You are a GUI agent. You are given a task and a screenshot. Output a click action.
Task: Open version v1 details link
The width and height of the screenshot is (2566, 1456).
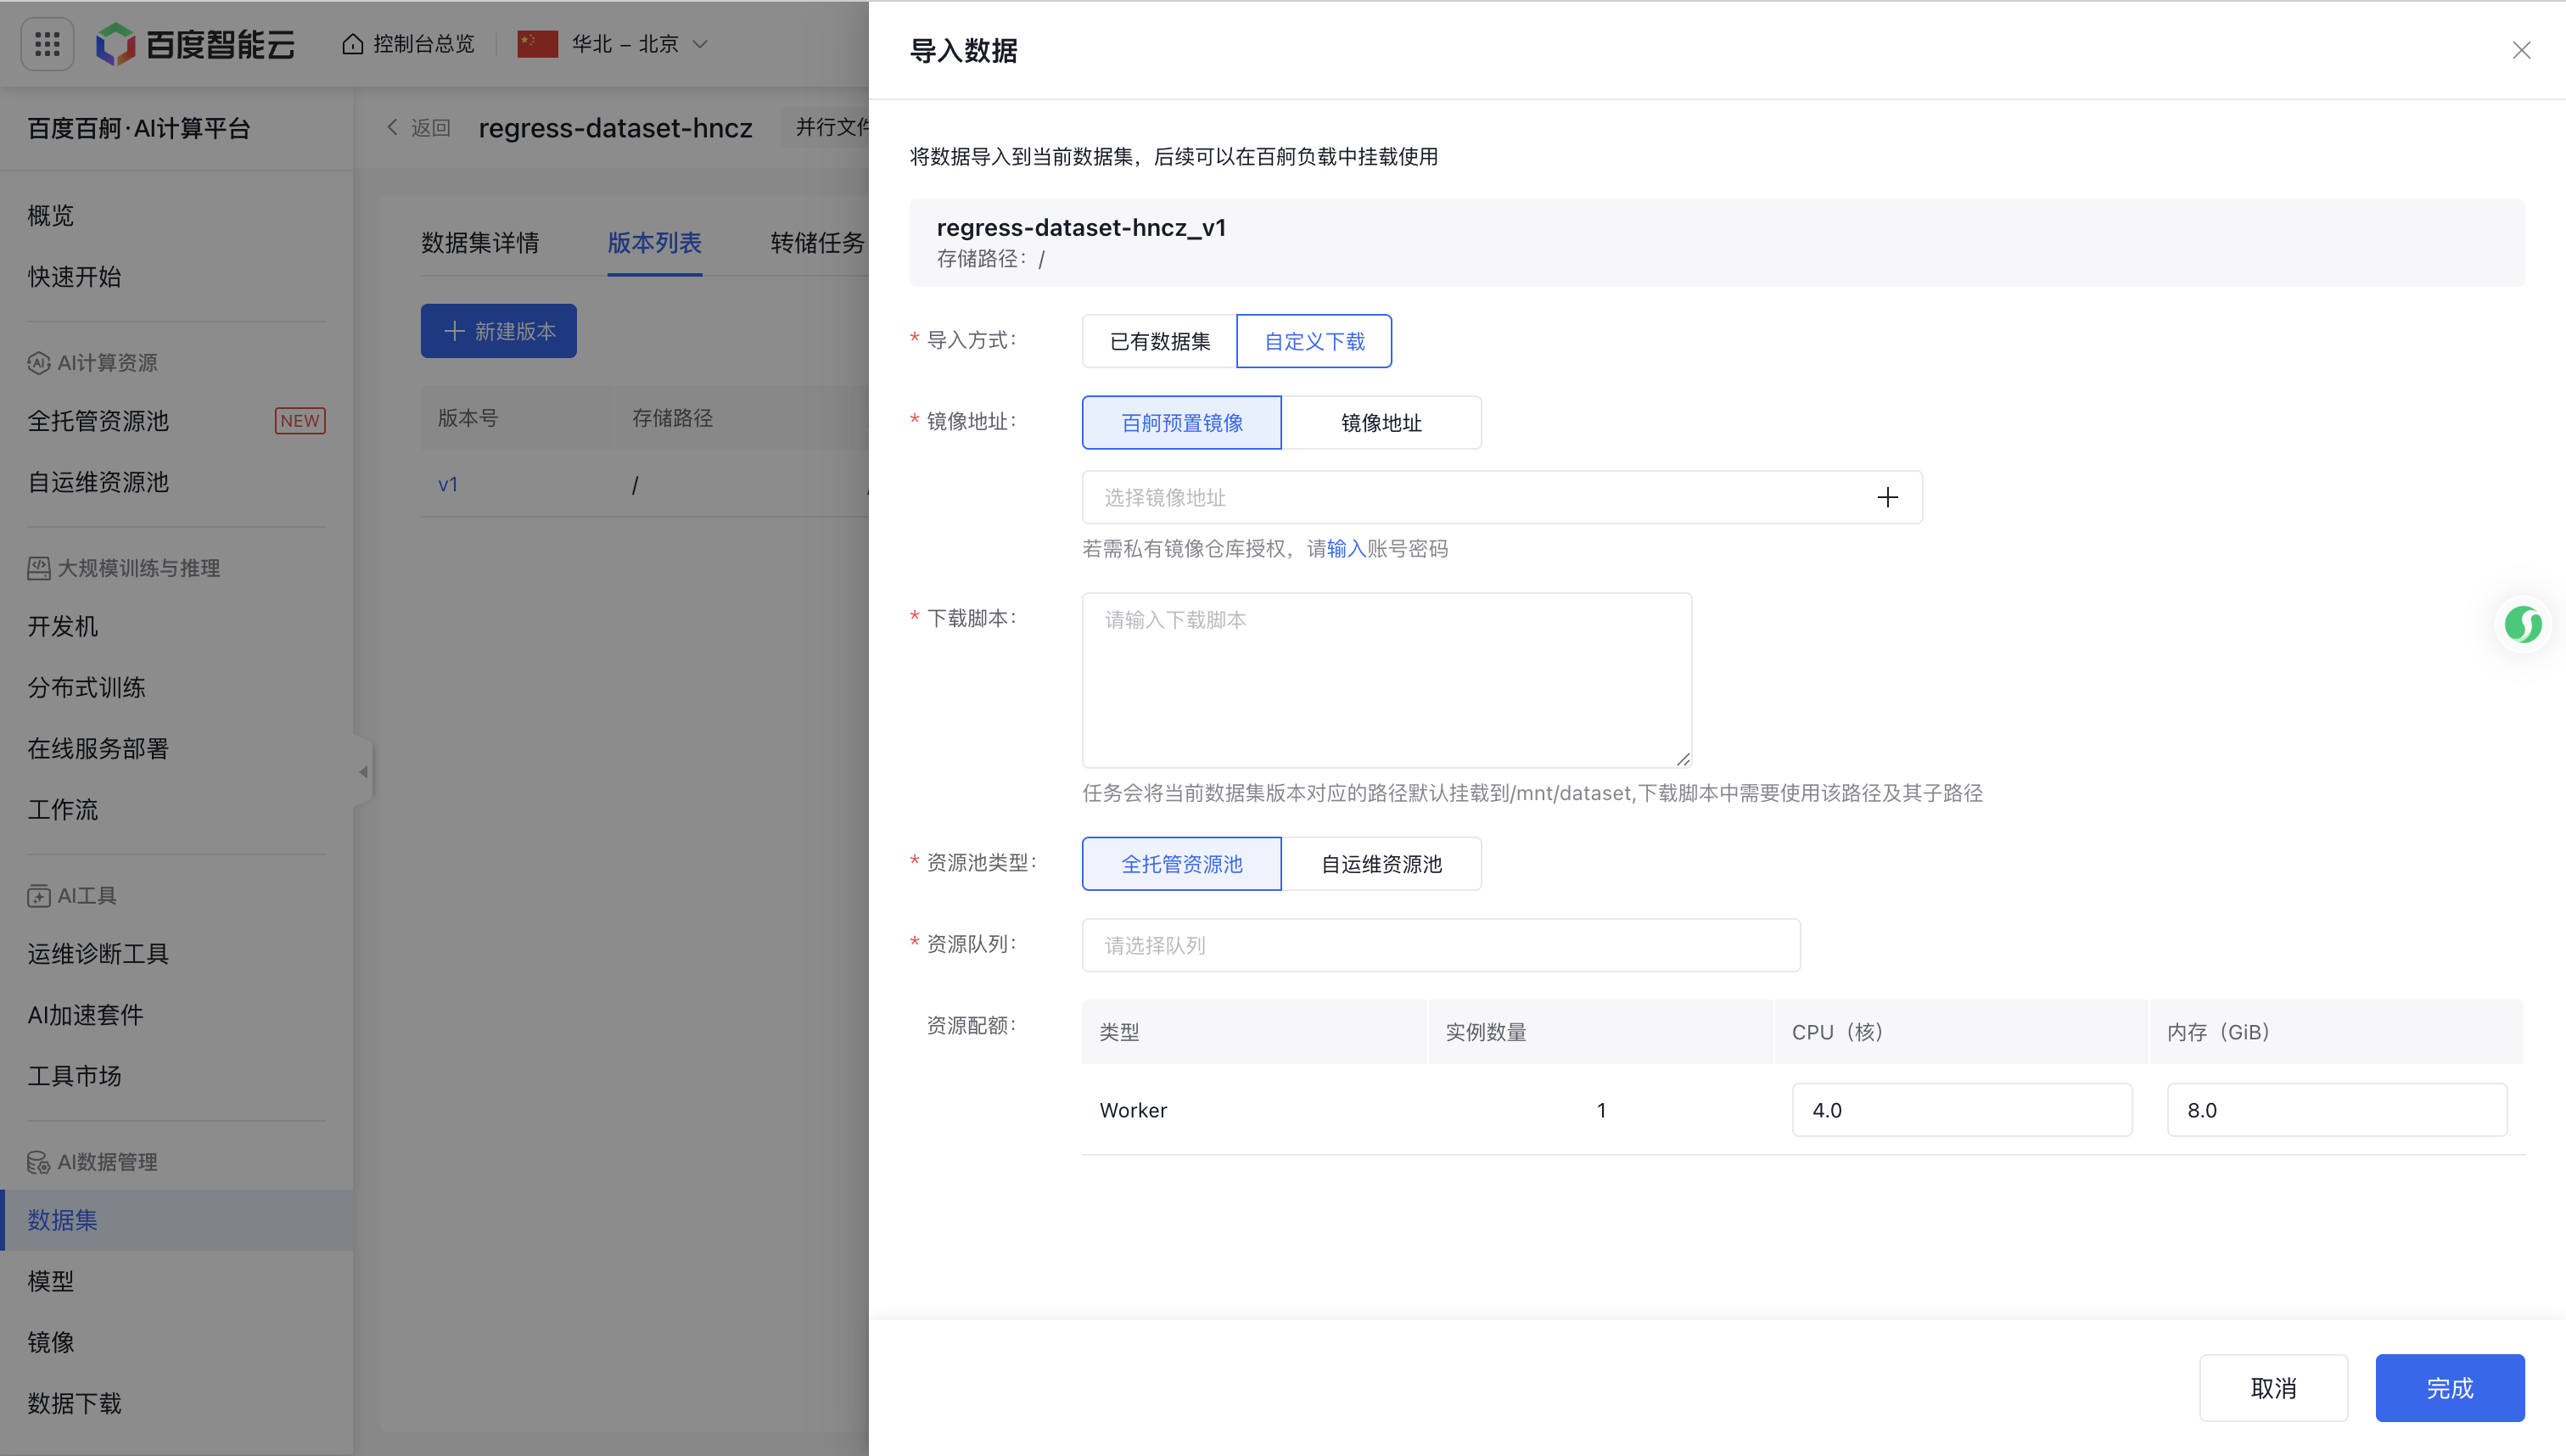448,484
